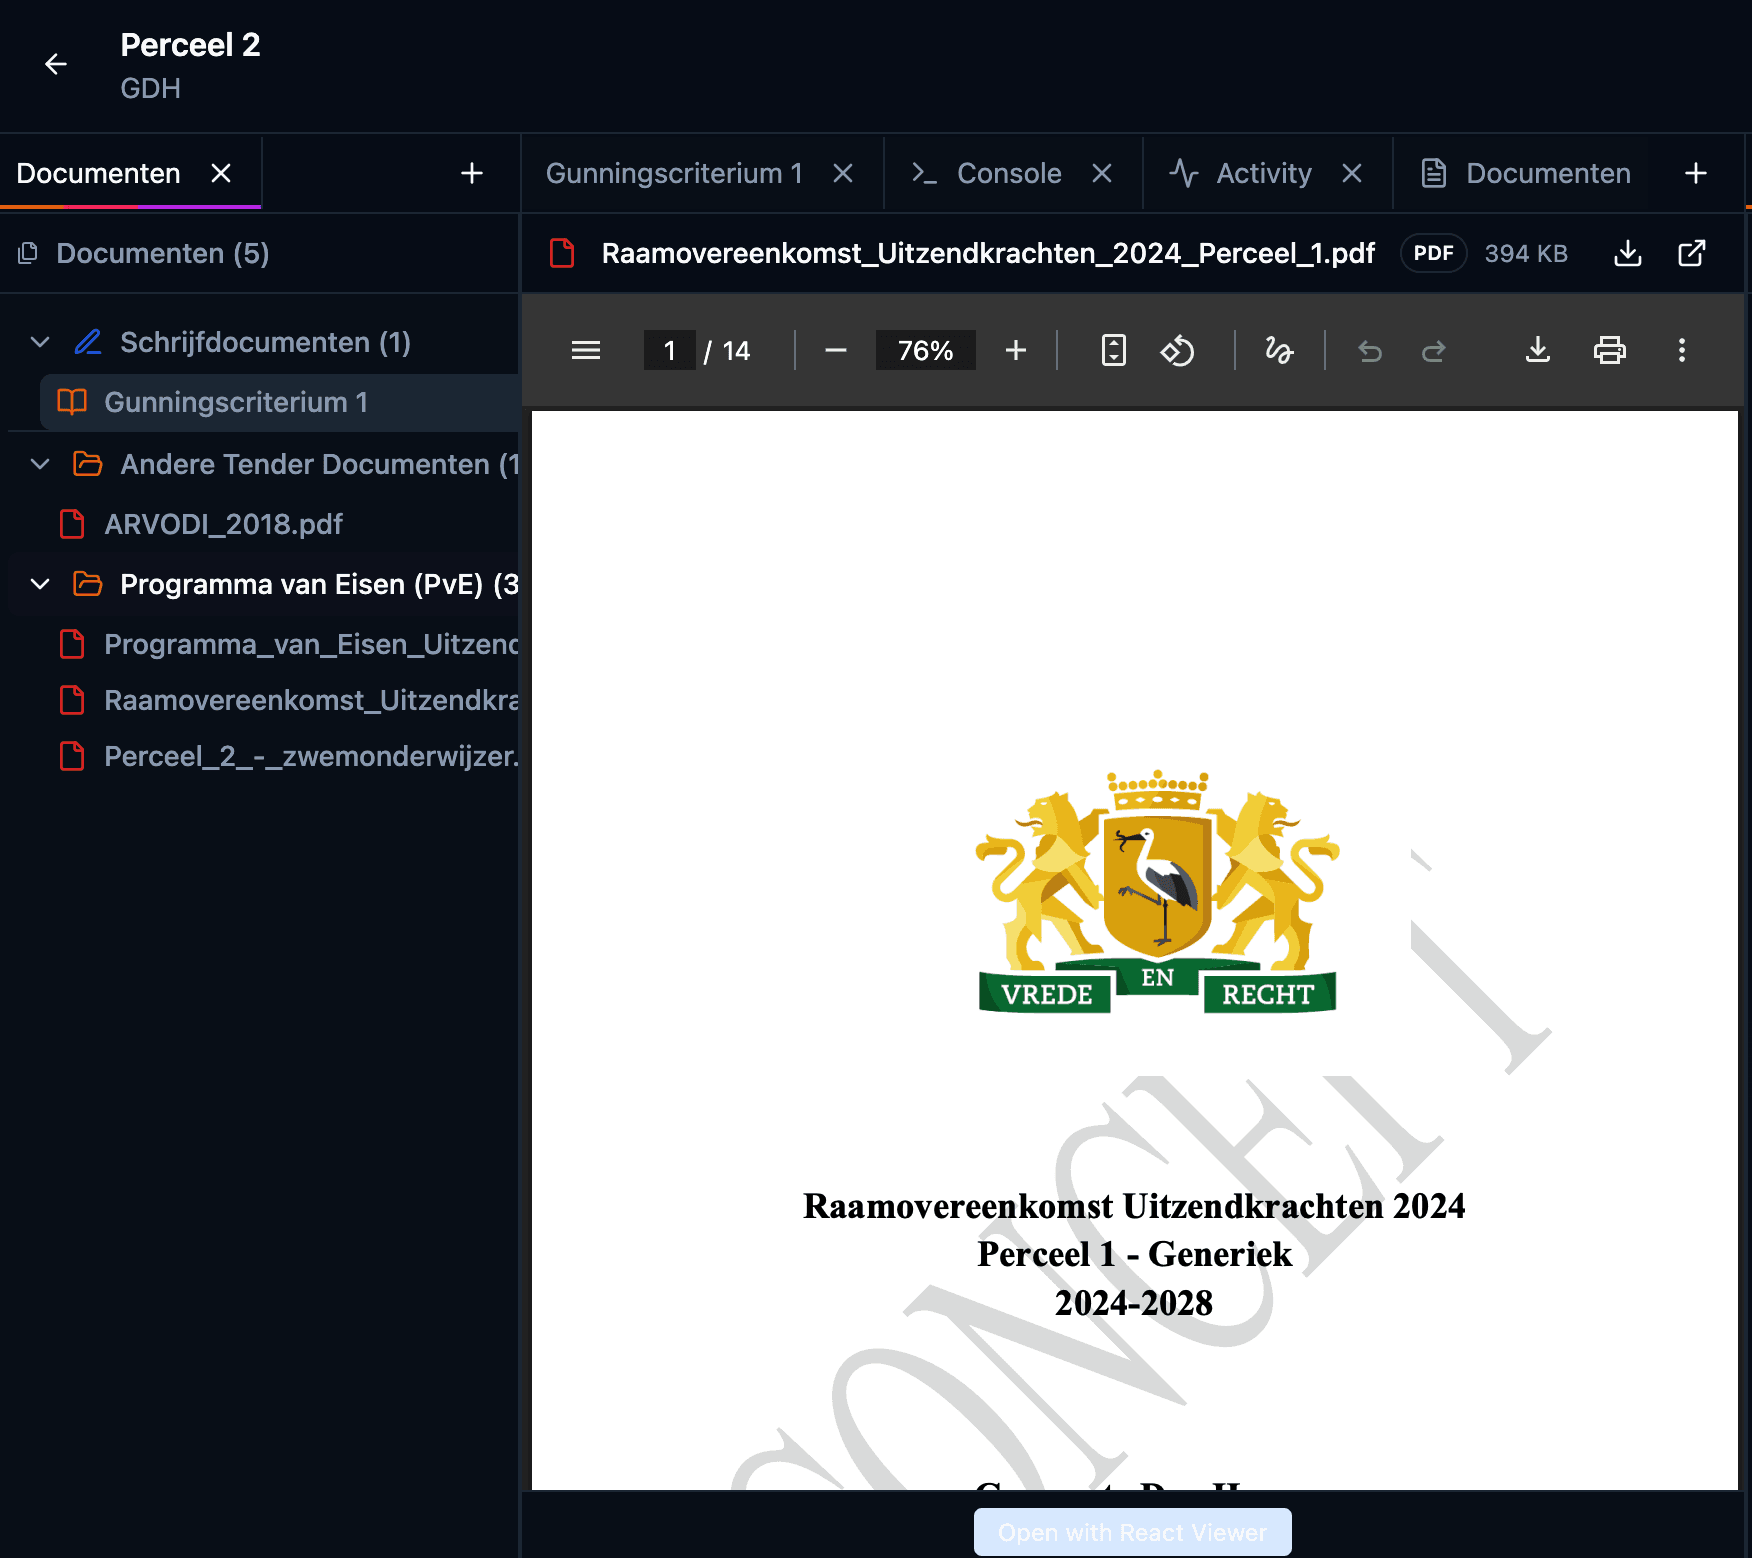
Task: Click Open with React Viewer button
Action: tap(1133, 1532)
